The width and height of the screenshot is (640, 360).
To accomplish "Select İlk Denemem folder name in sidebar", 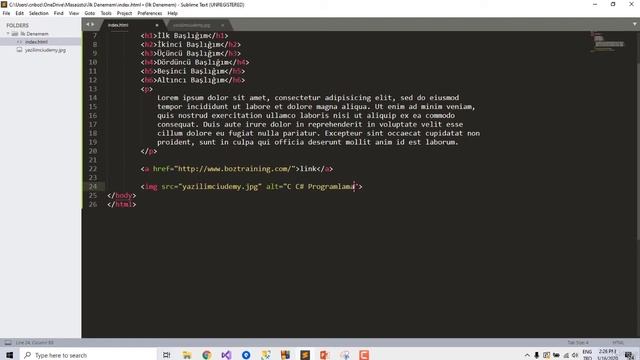I will 34,33.
